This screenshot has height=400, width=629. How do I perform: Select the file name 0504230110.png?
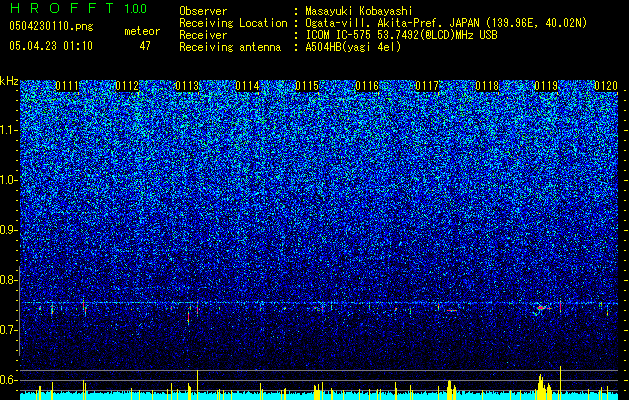coord(51,26)
